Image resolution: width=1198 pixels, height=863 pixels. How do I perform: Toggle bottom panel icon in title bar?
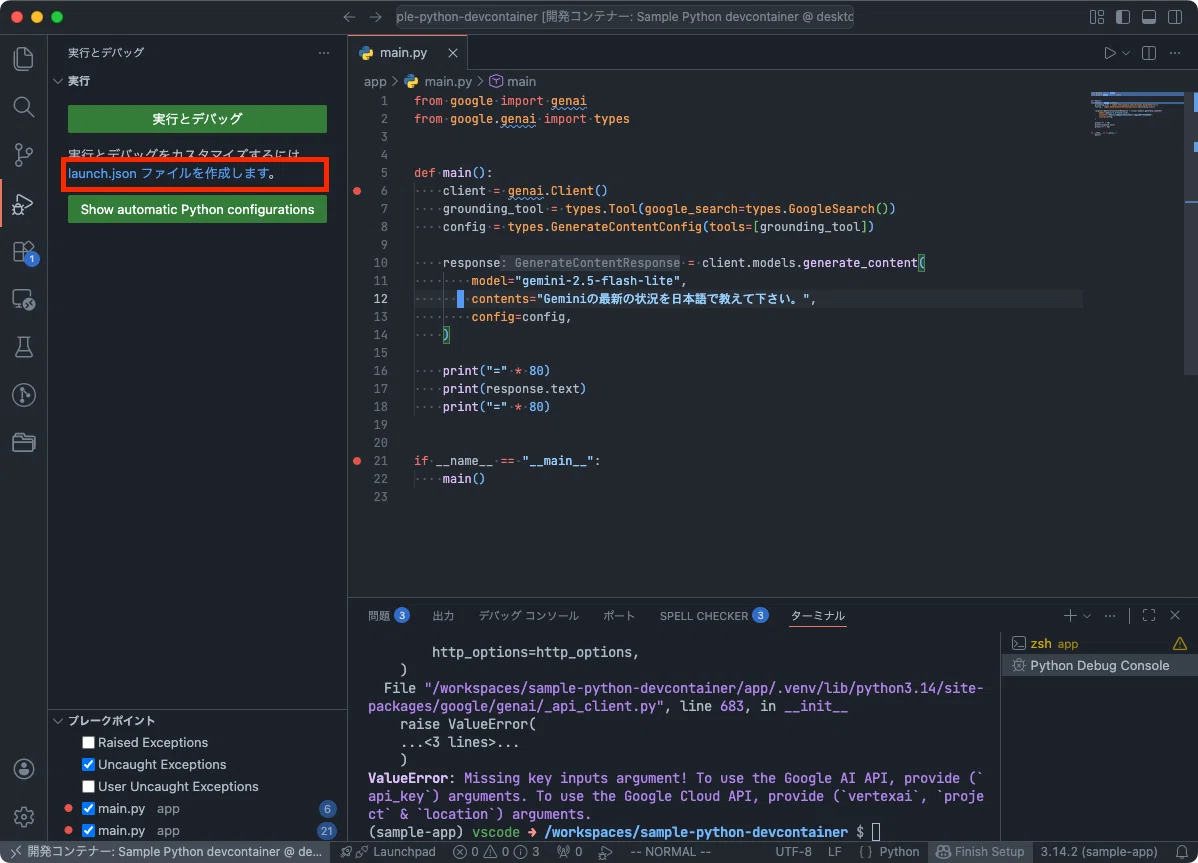coord(1149,17)
